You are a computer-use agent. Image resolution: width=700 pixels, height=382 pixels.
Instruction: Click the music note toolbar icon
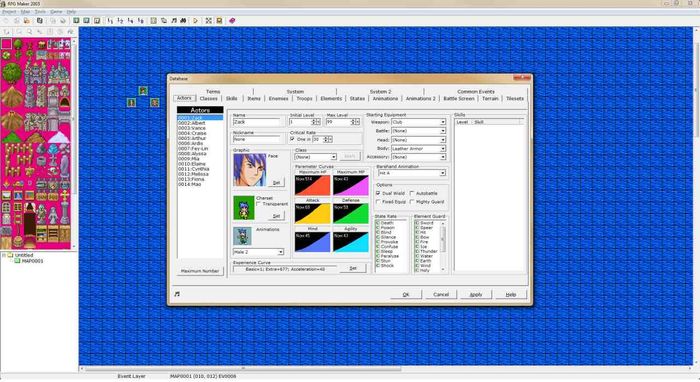pyautogui.click(x=174, y=21)
